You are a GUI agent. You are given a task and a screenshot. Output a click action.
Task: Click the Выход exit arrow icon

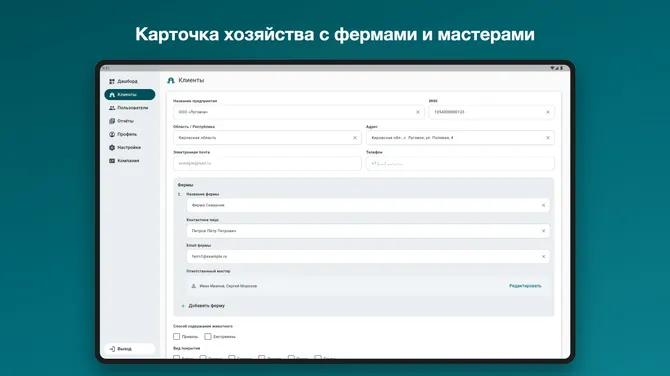click(x=112, y=349)
